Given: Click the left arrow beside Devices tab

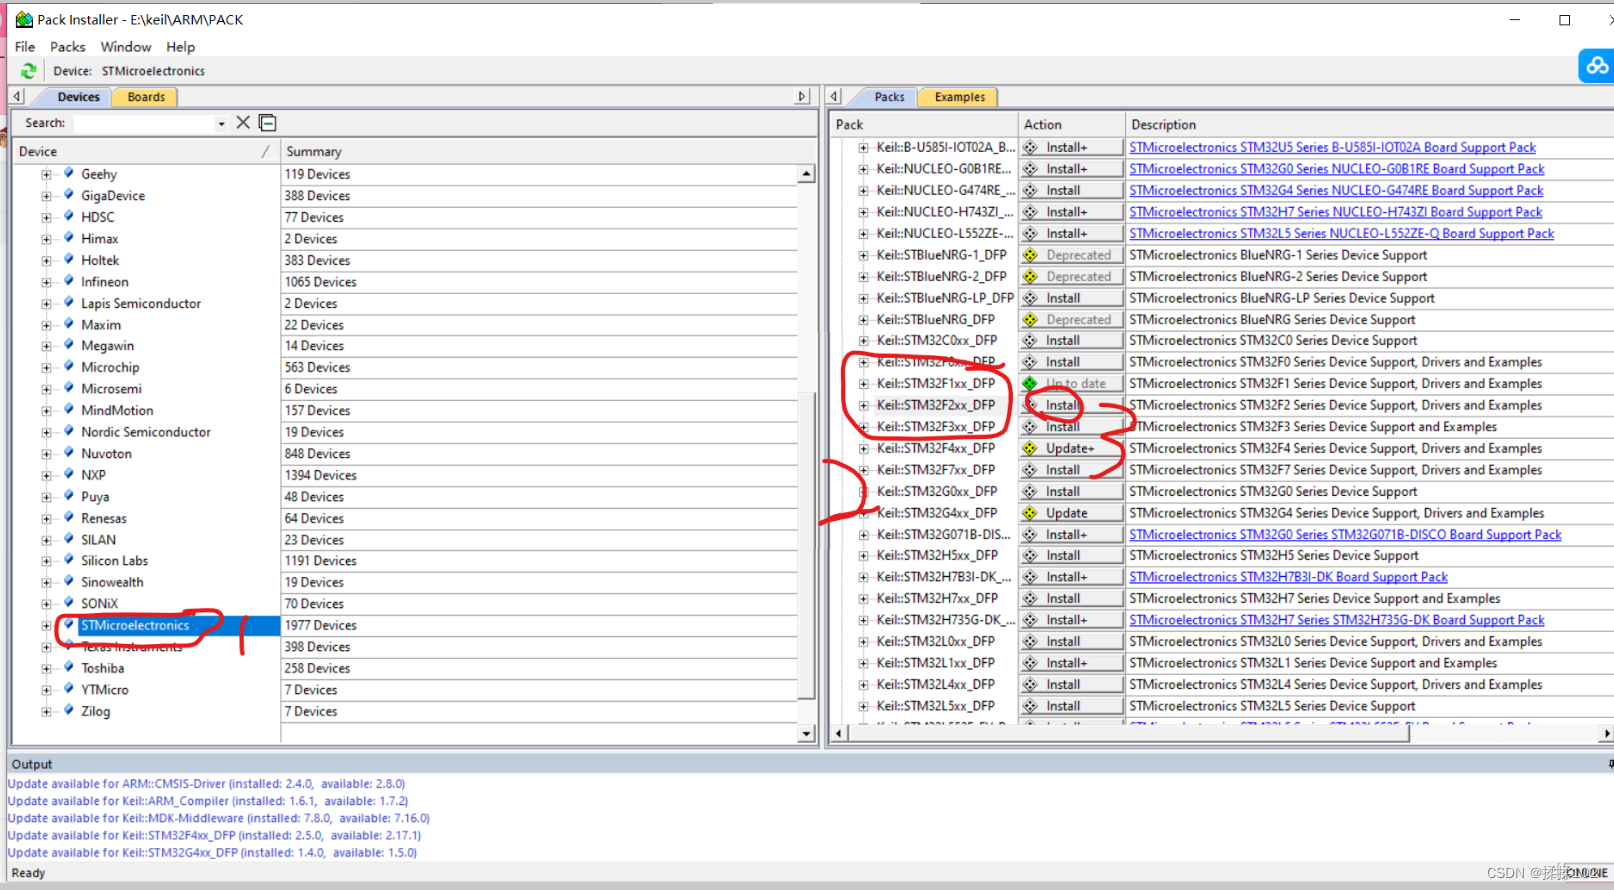Looking at the screenshot, I should 17,96.
